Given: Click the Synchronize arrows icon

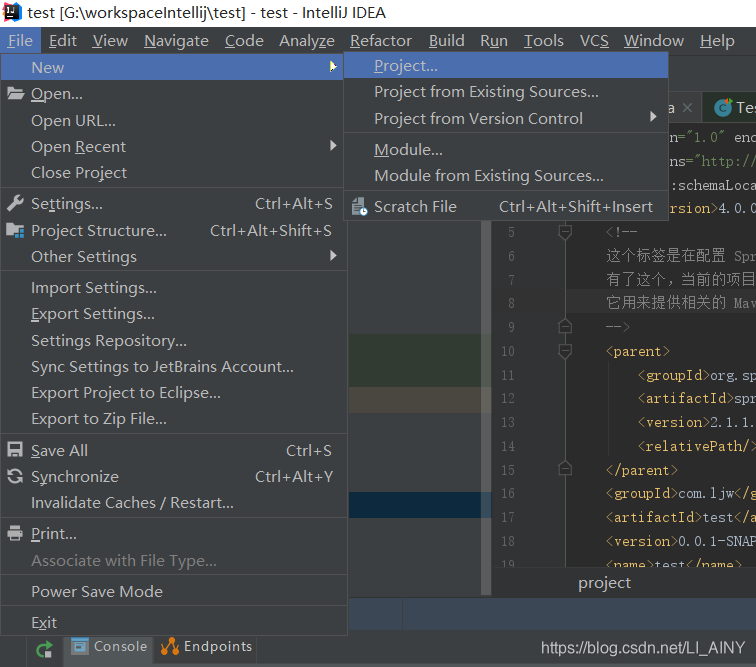Looking at the screenshot, I should 15,476.
